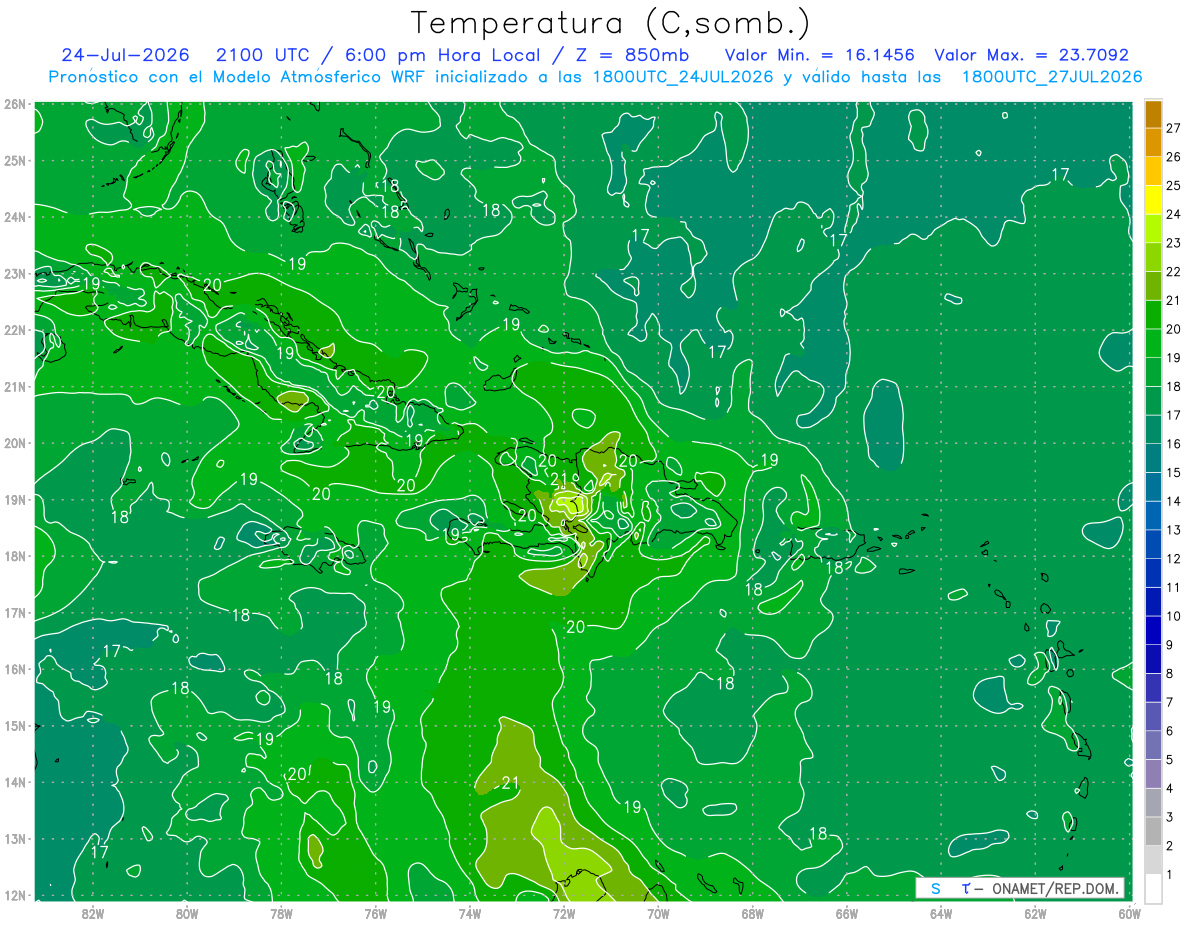Select the bright blue legend swatch between 13 and 14
1200x927 pixels.
coord(1153,516)
